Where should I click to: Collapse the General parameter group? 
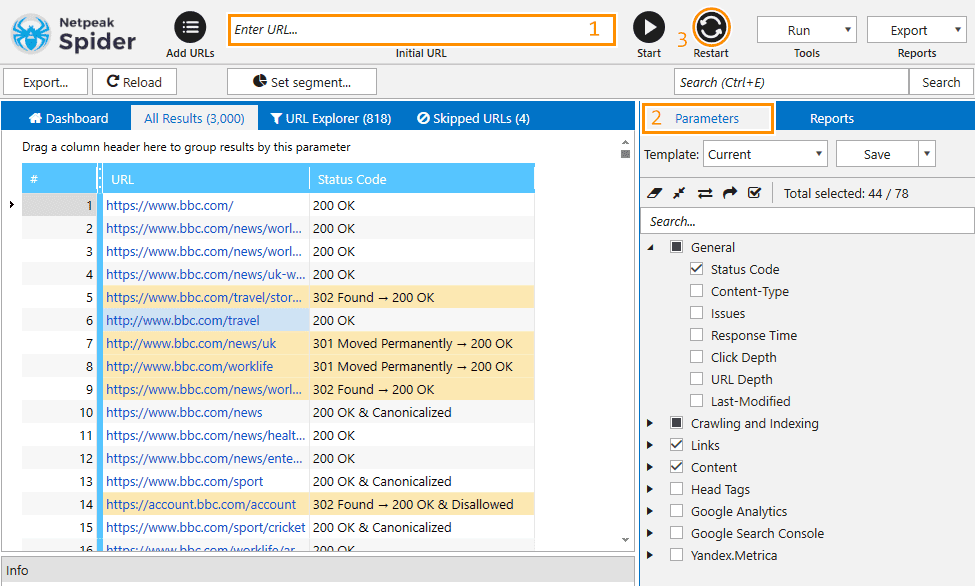650,248
